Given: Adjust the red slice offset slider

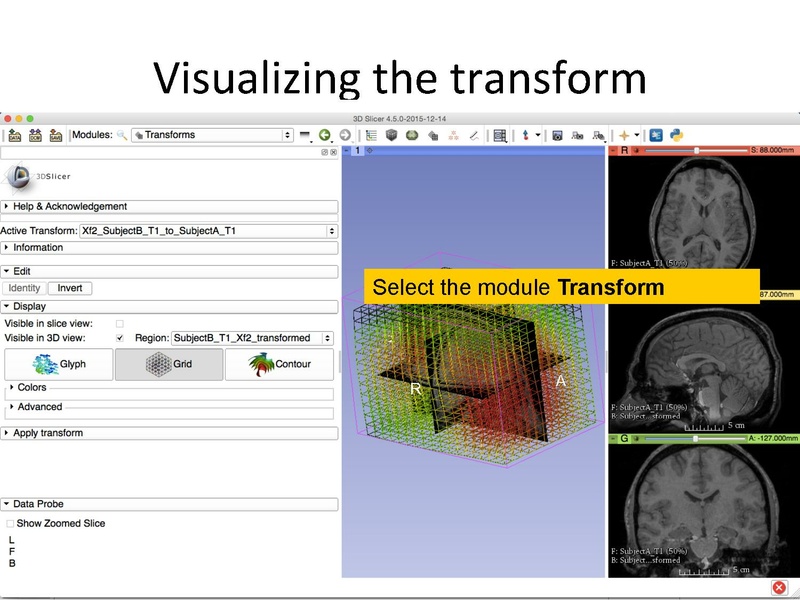Looking at the screenshot, I should click(x=697, y=151).
